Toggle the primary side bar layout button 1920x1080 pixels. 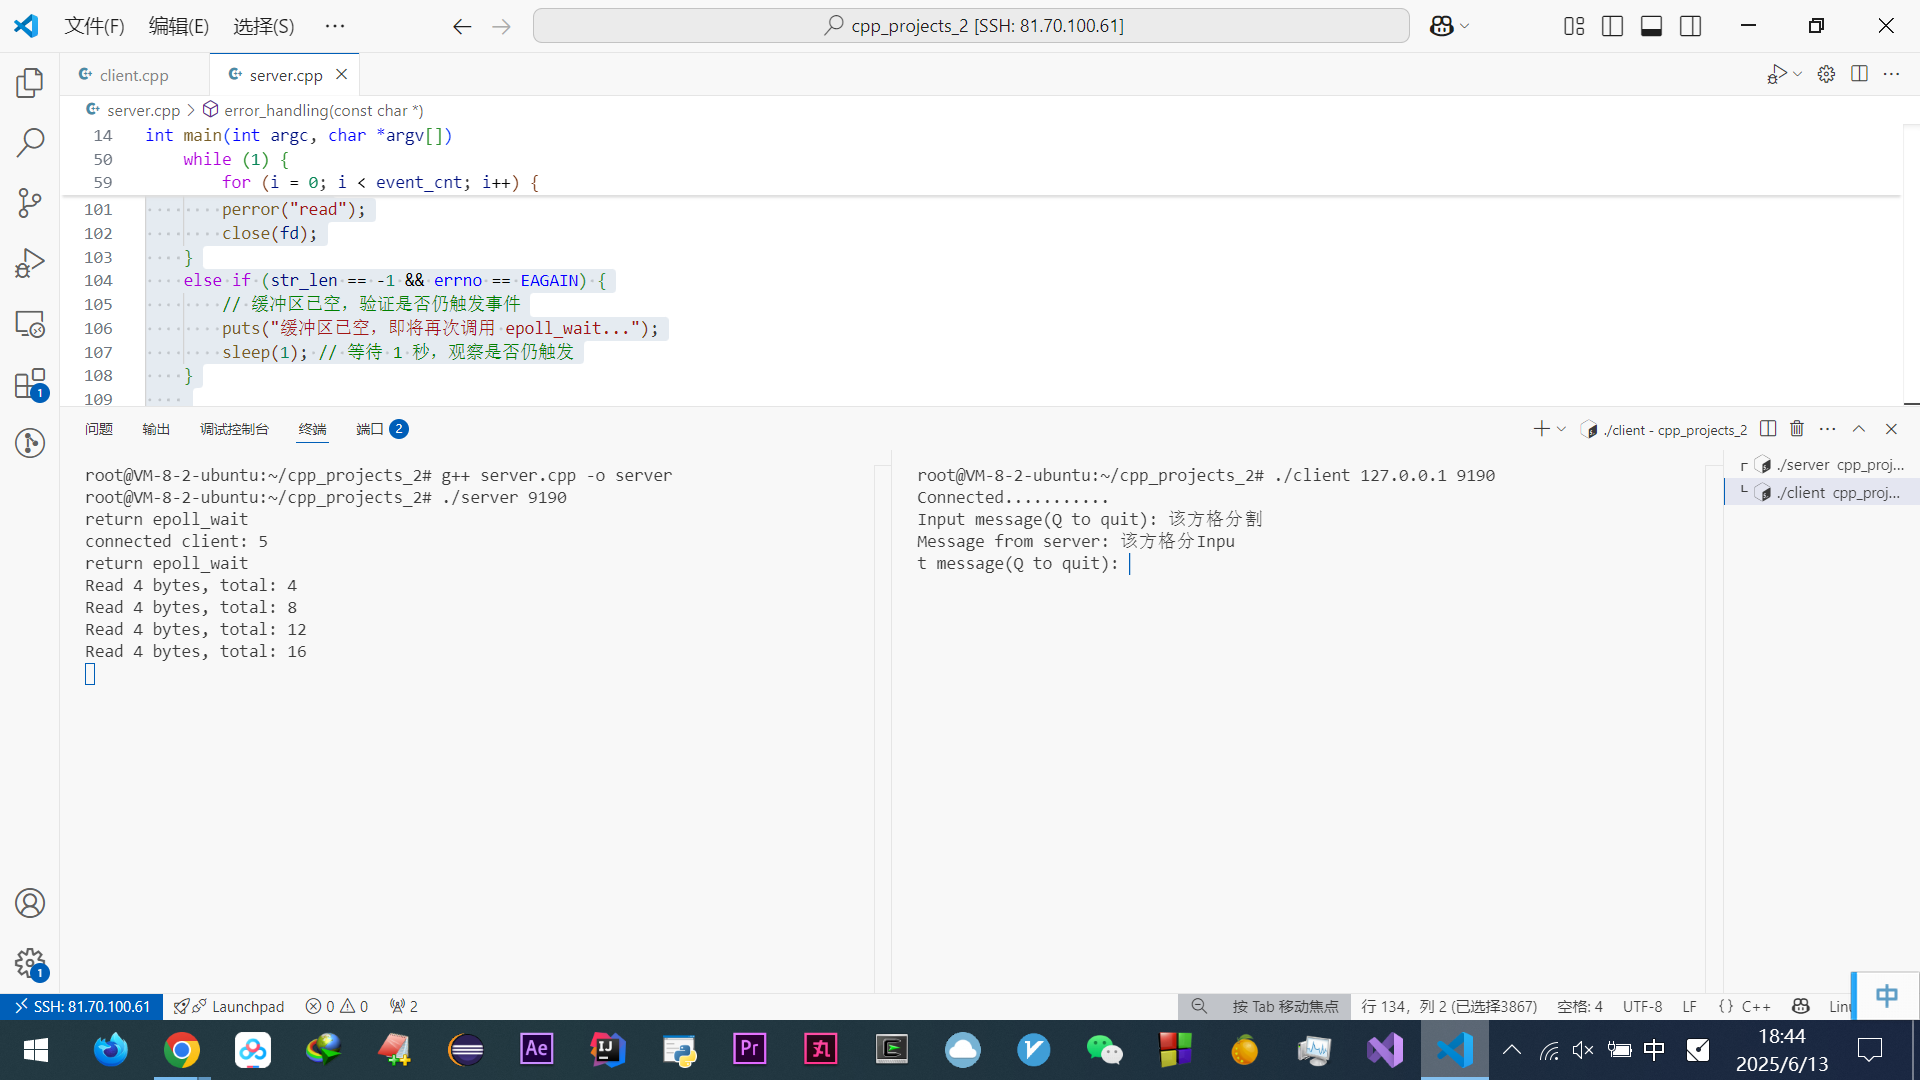(x=1612, y=26)
